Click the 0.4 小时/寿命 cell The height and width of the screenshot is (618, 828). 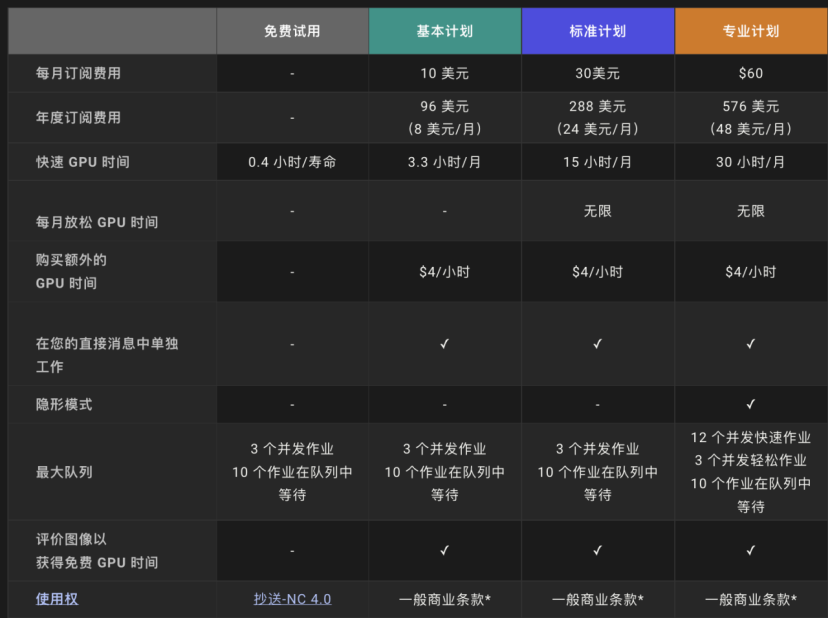pyautogui.click(x=292, y=162)
